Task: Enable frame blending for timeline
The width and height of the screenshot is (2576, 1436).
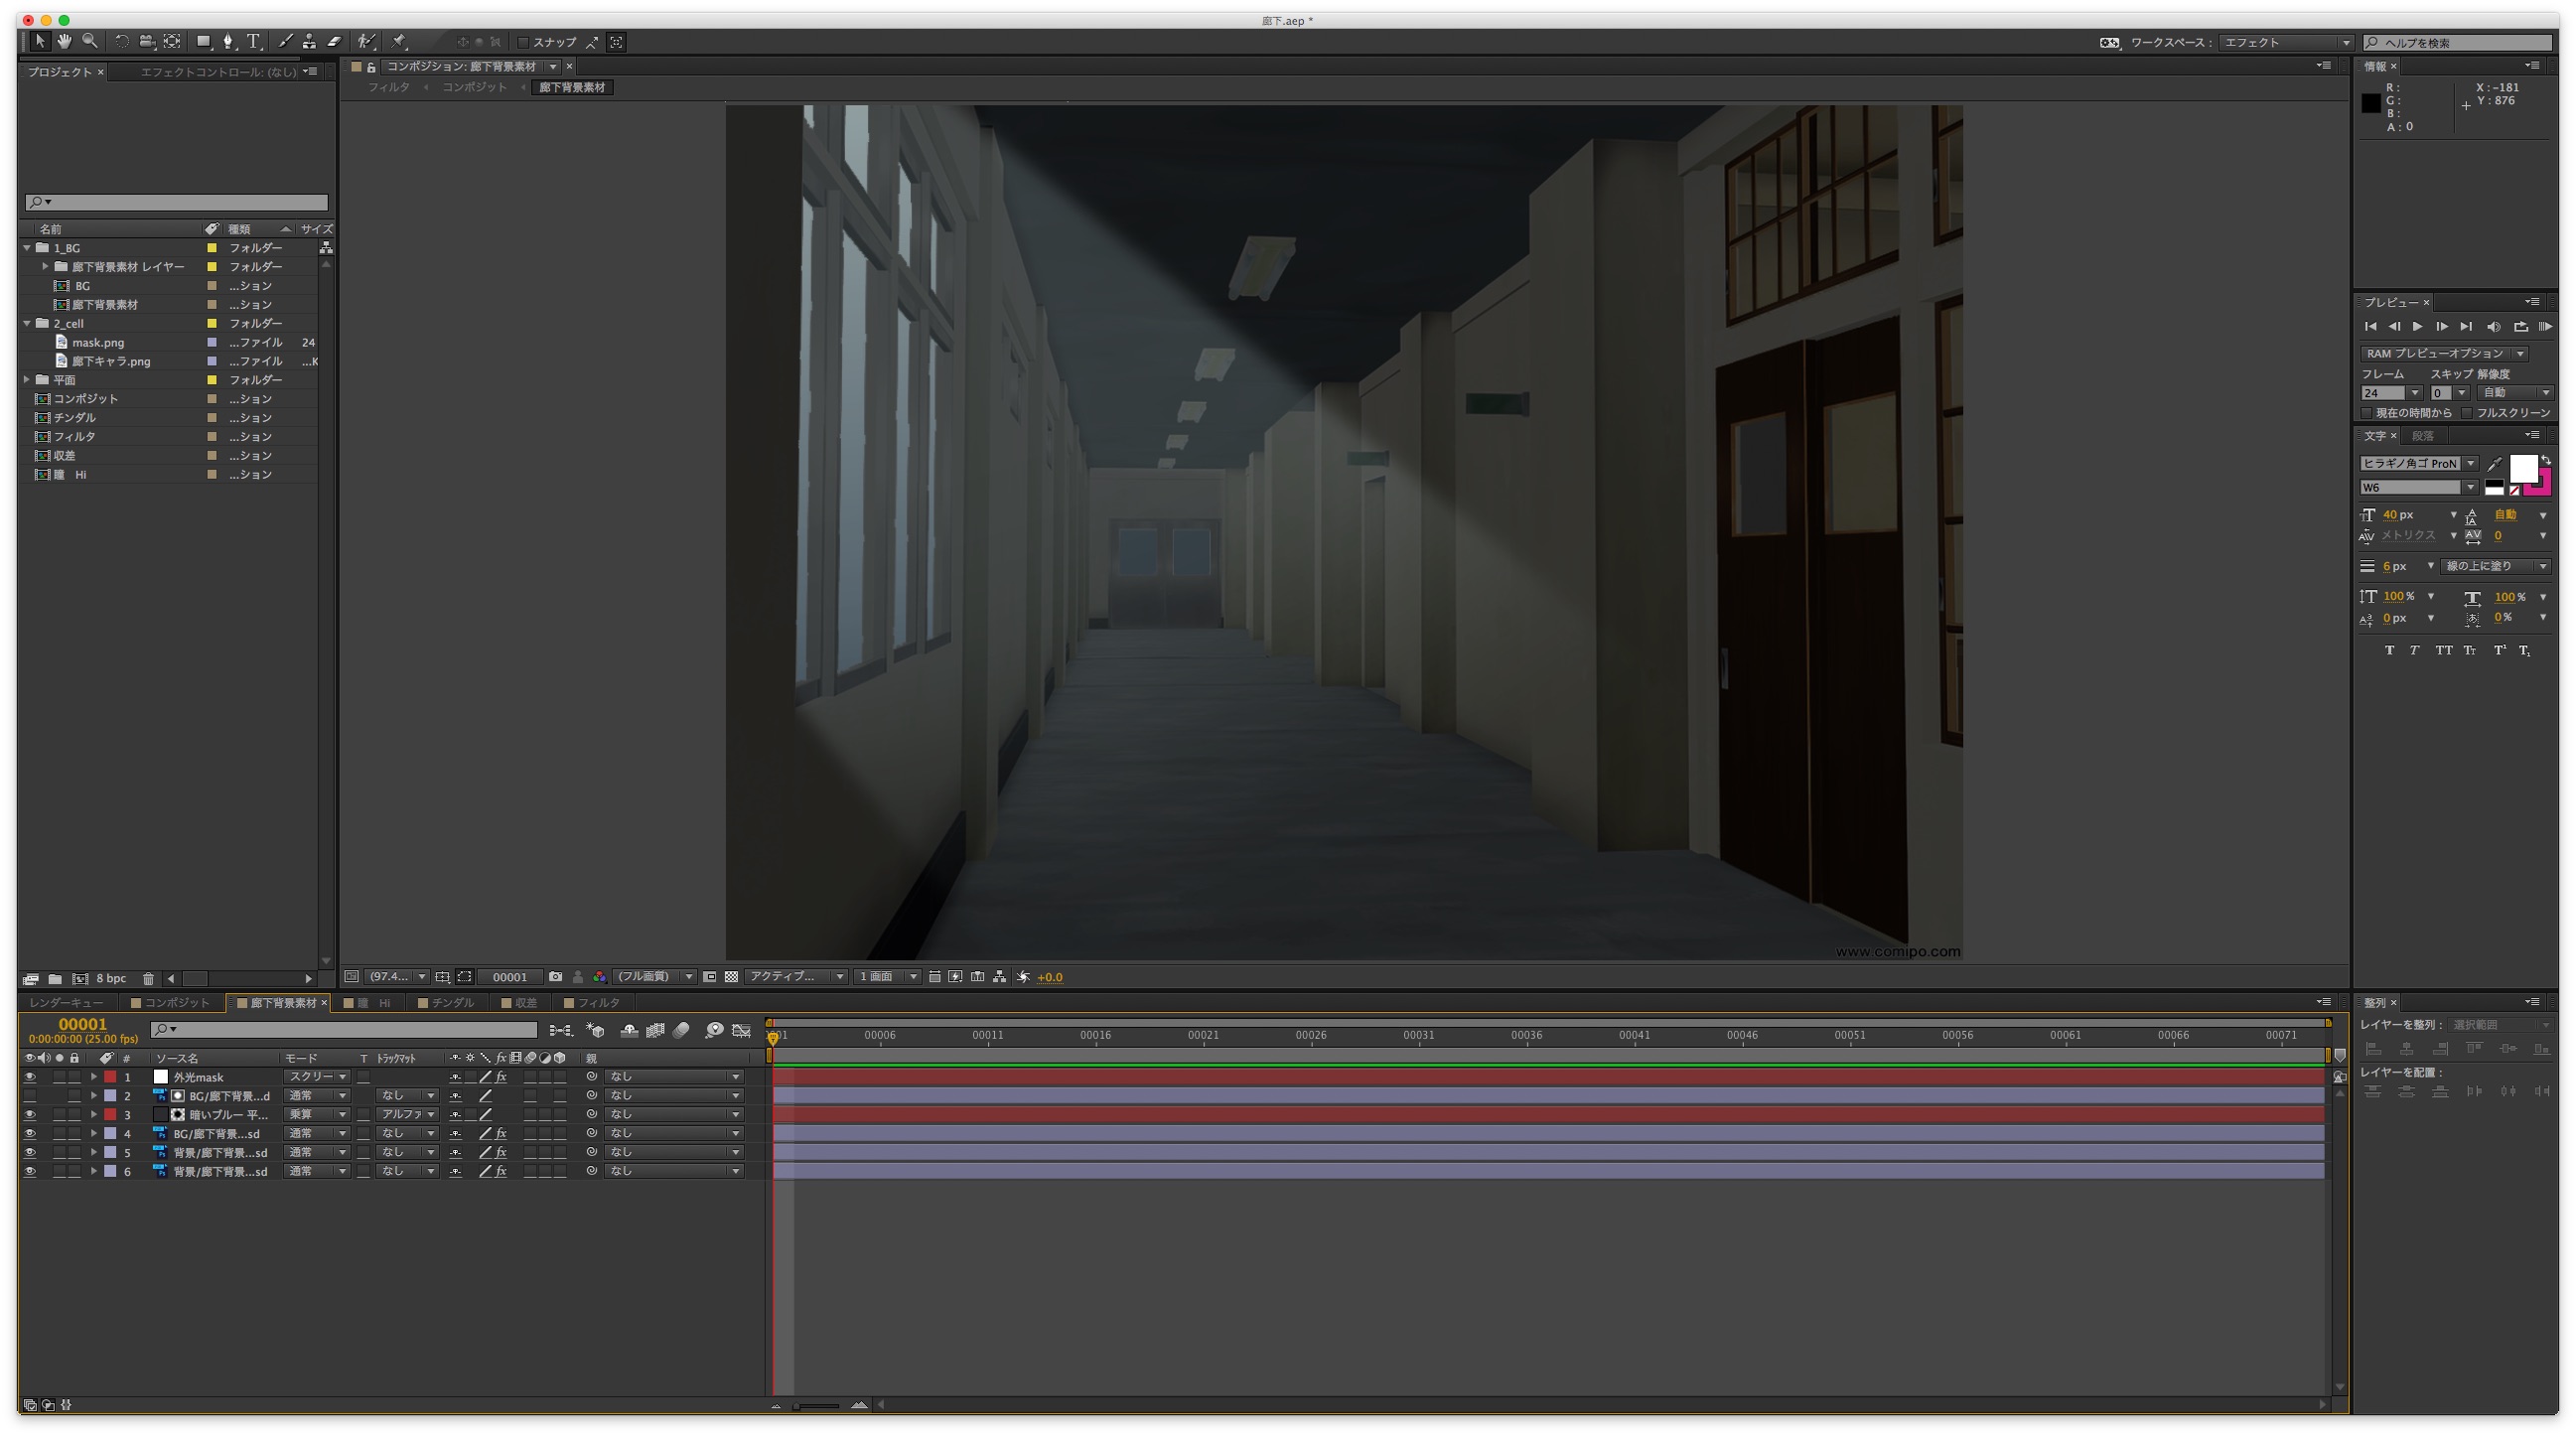Action: click(x=655, y=1030)
